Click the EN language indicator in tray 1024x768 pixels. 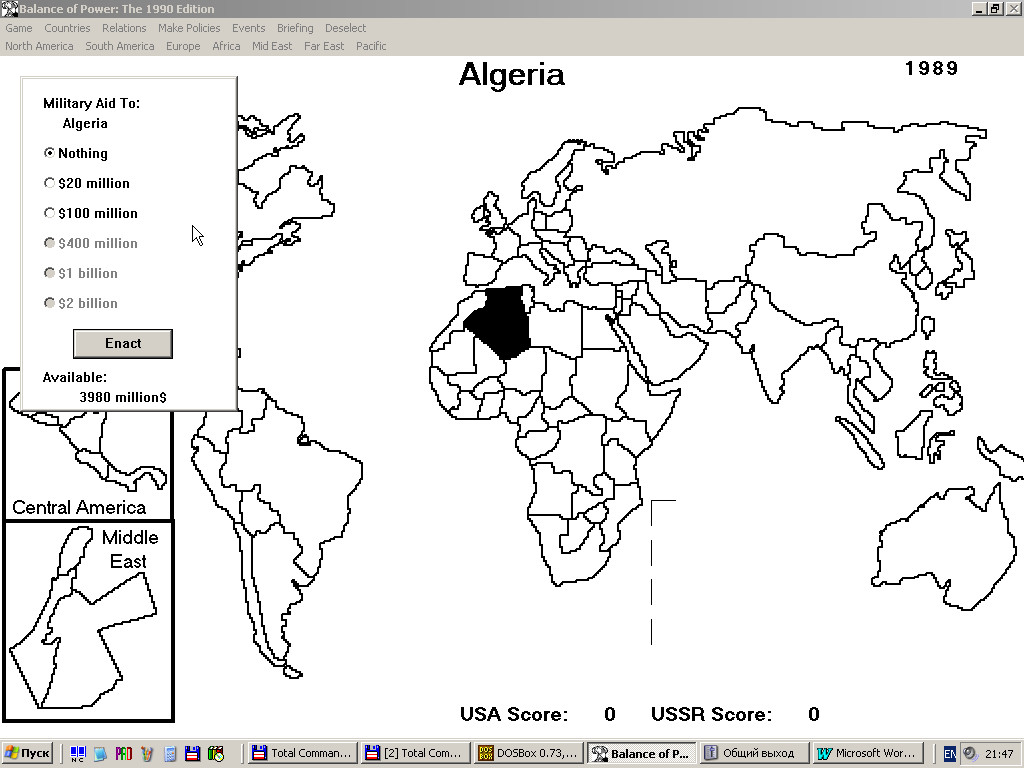coord(950,754)
